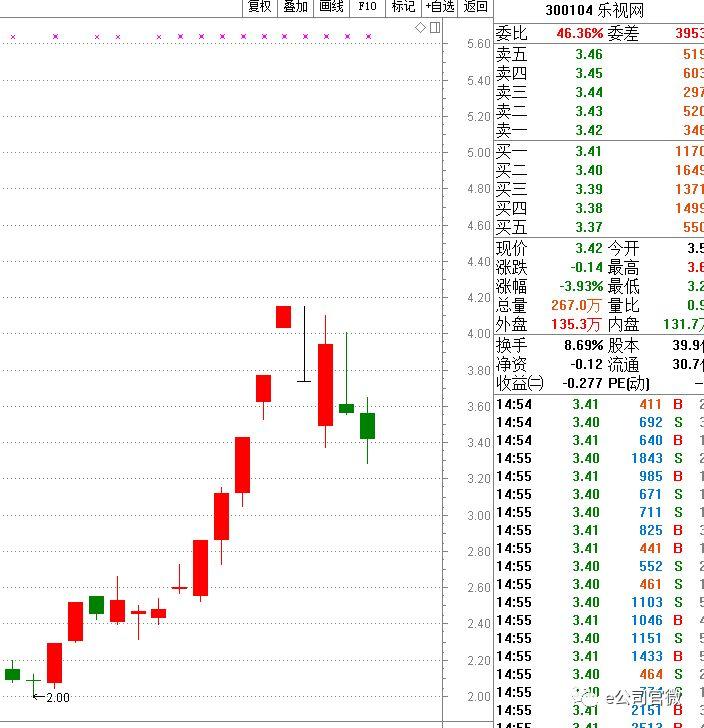Click the 涨跌 value -0.14
Screen dimensions: 704x728
(x=587, y=267)
